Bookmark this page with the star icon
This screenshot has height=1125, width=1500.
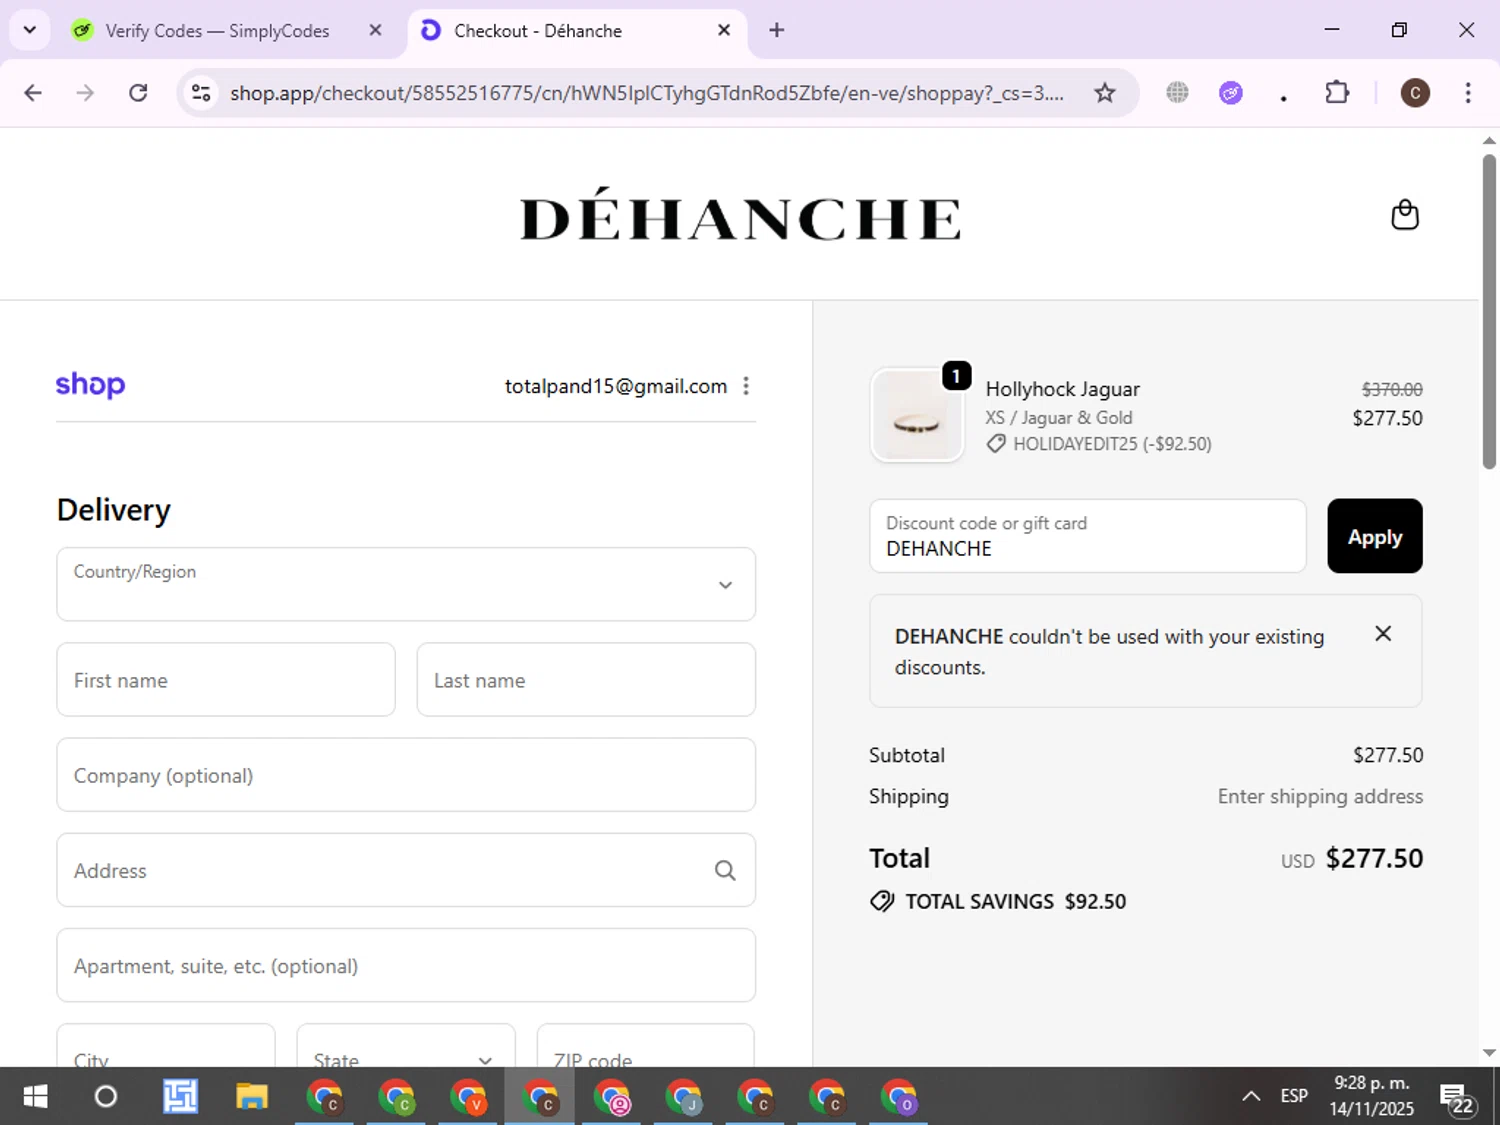[x=1104, y=93]
